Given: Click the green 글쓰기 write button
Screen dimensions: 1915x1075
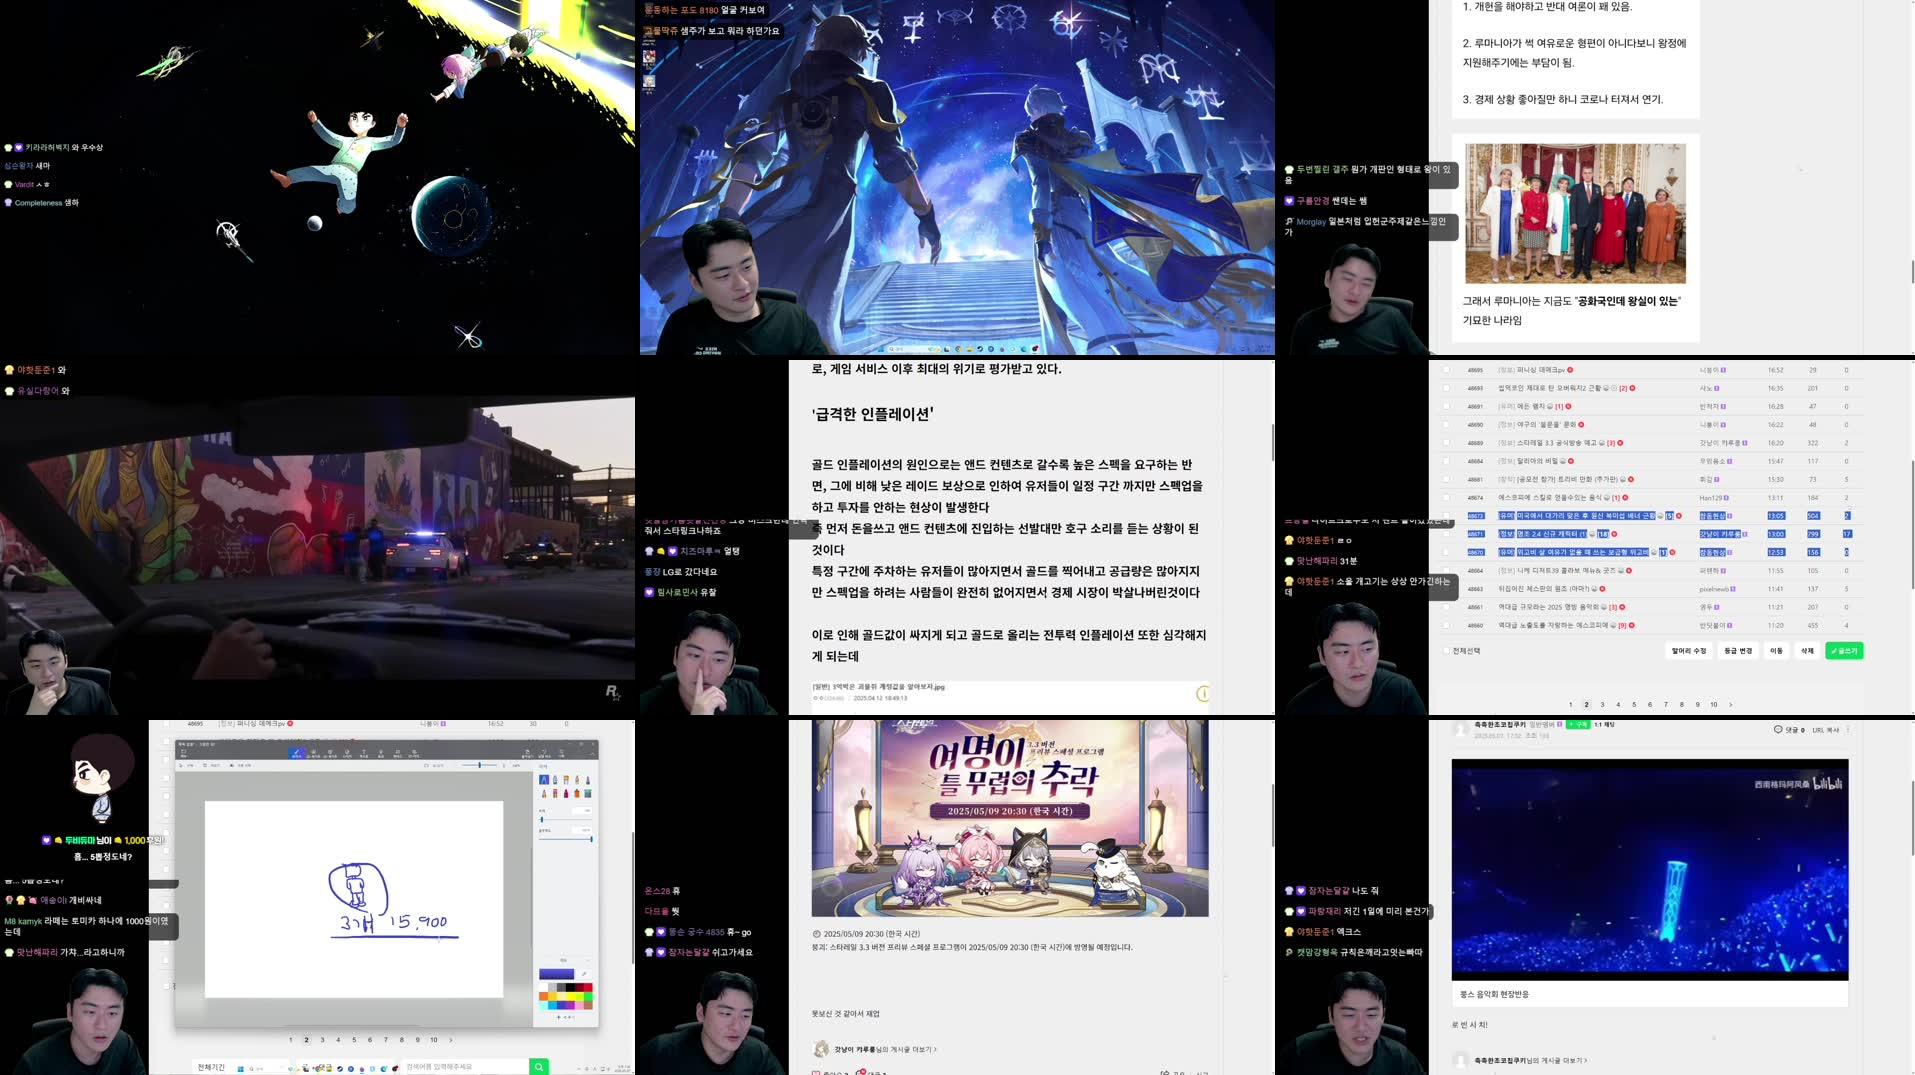Looking at the screenshot, I should 1844,650.
